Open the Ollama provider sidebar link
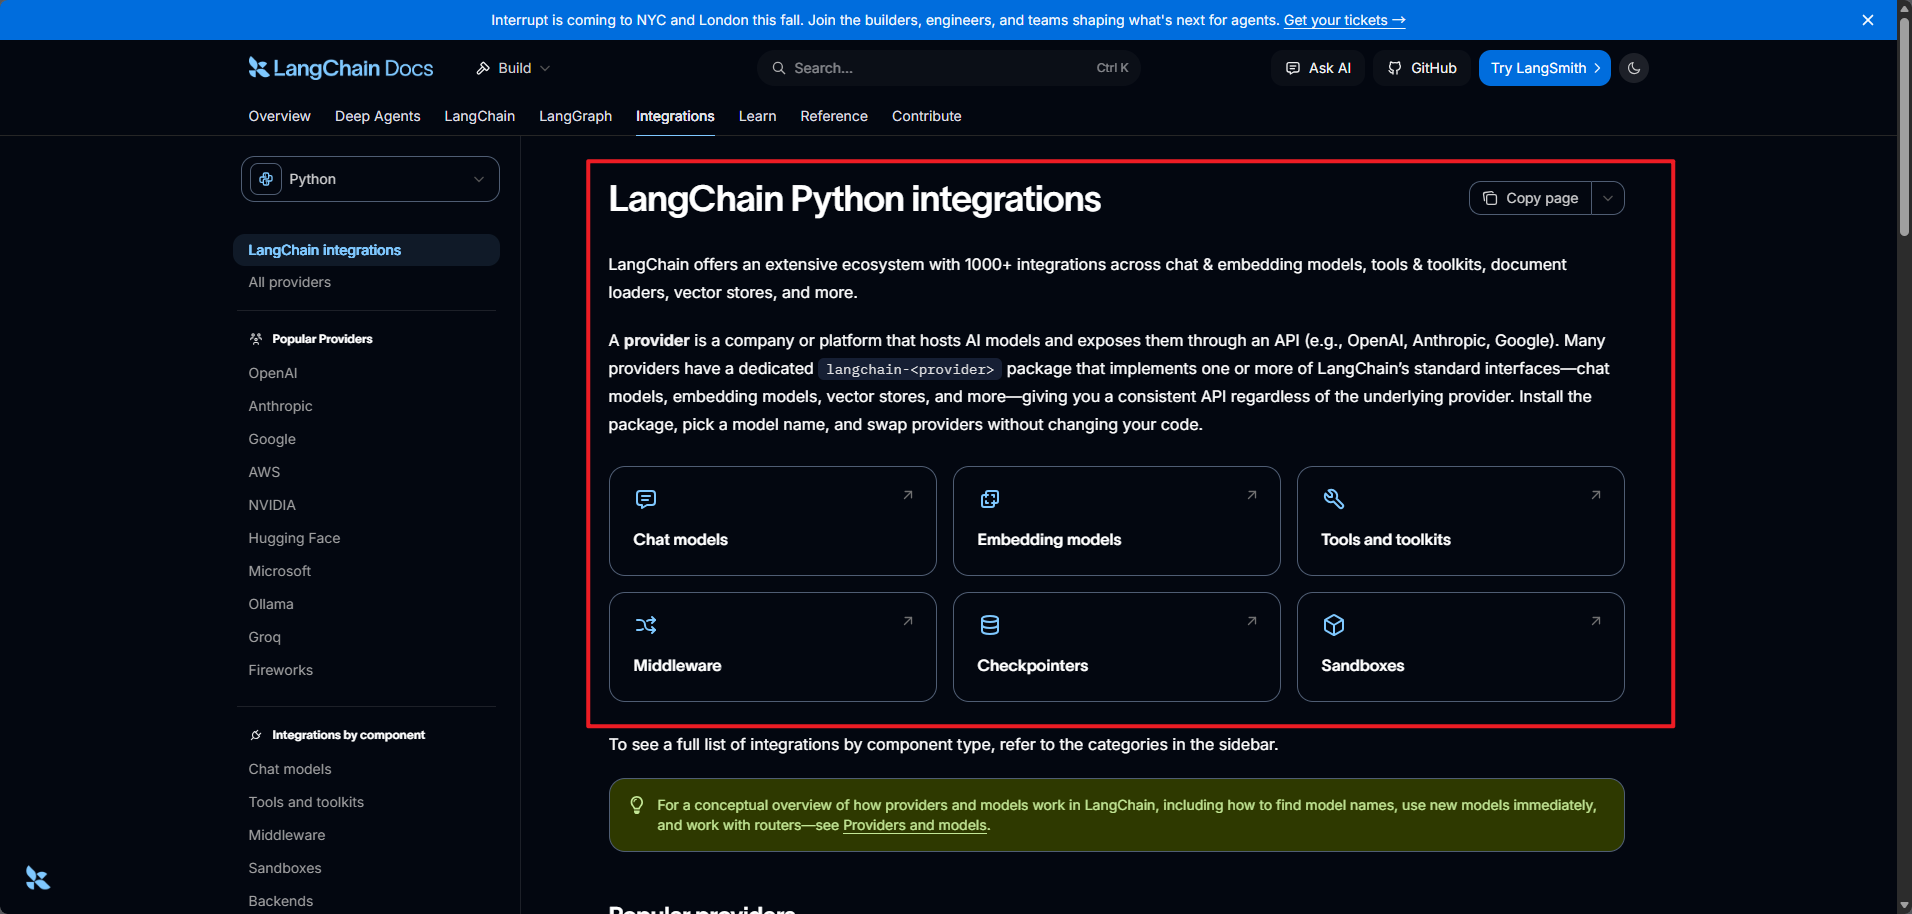This screenshot has height=914, width=1912. (x=271, y=604)
